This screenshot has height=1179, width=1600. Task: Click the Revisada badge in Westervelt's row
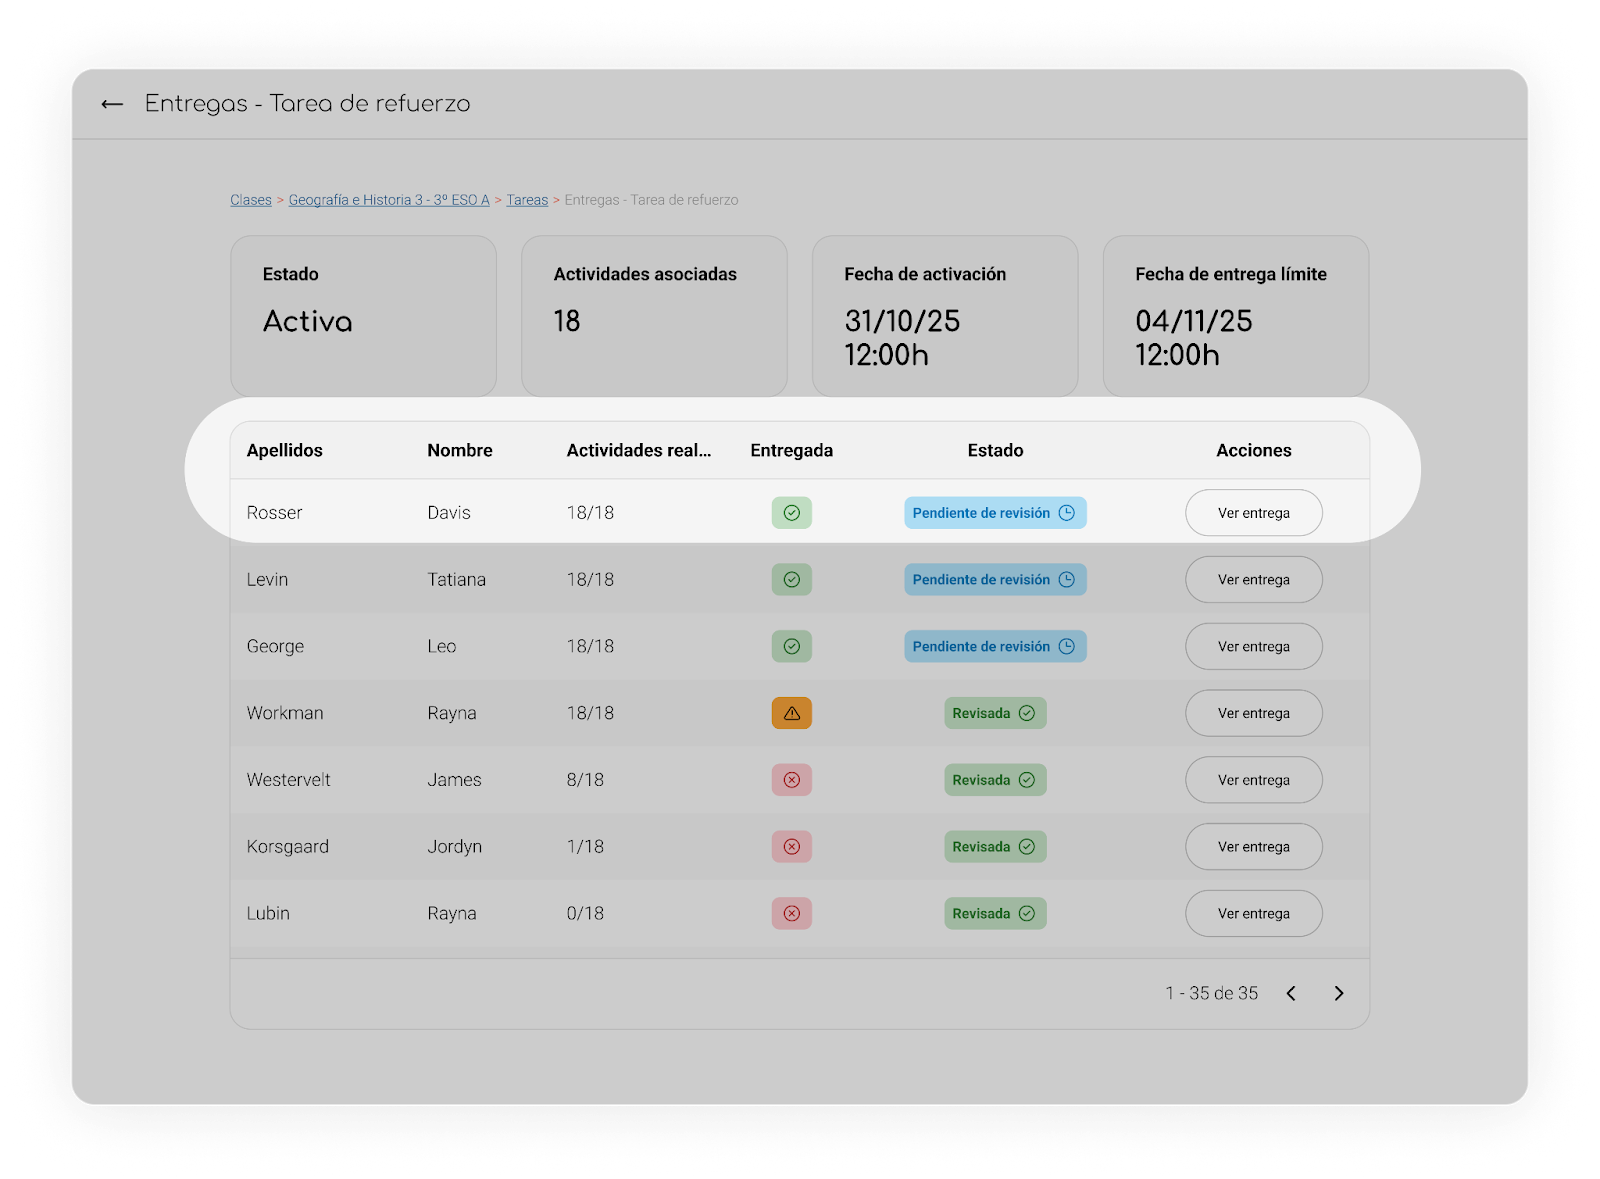pos(995,780)
